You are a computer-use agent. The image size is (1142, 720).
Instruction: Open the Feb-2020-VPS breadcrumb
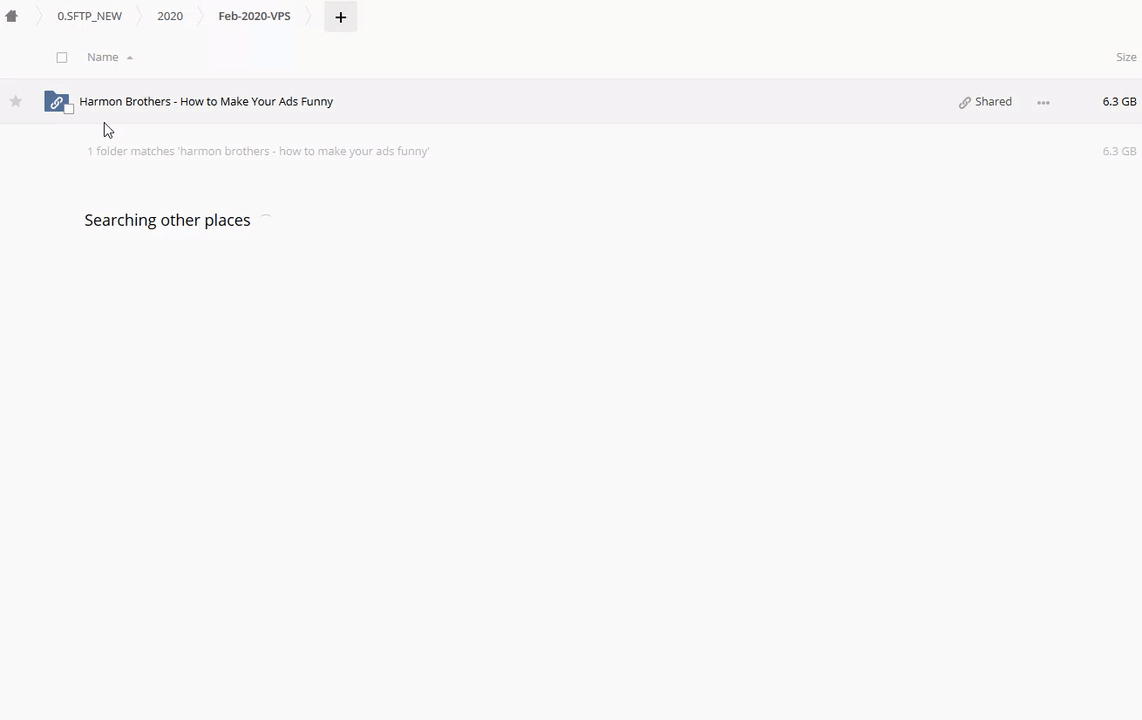254,16
